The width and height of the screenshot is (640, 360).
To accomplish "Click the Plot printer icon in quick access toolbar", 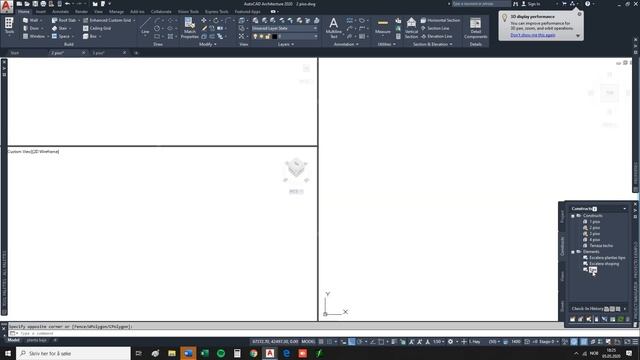I will pos(43,4).
